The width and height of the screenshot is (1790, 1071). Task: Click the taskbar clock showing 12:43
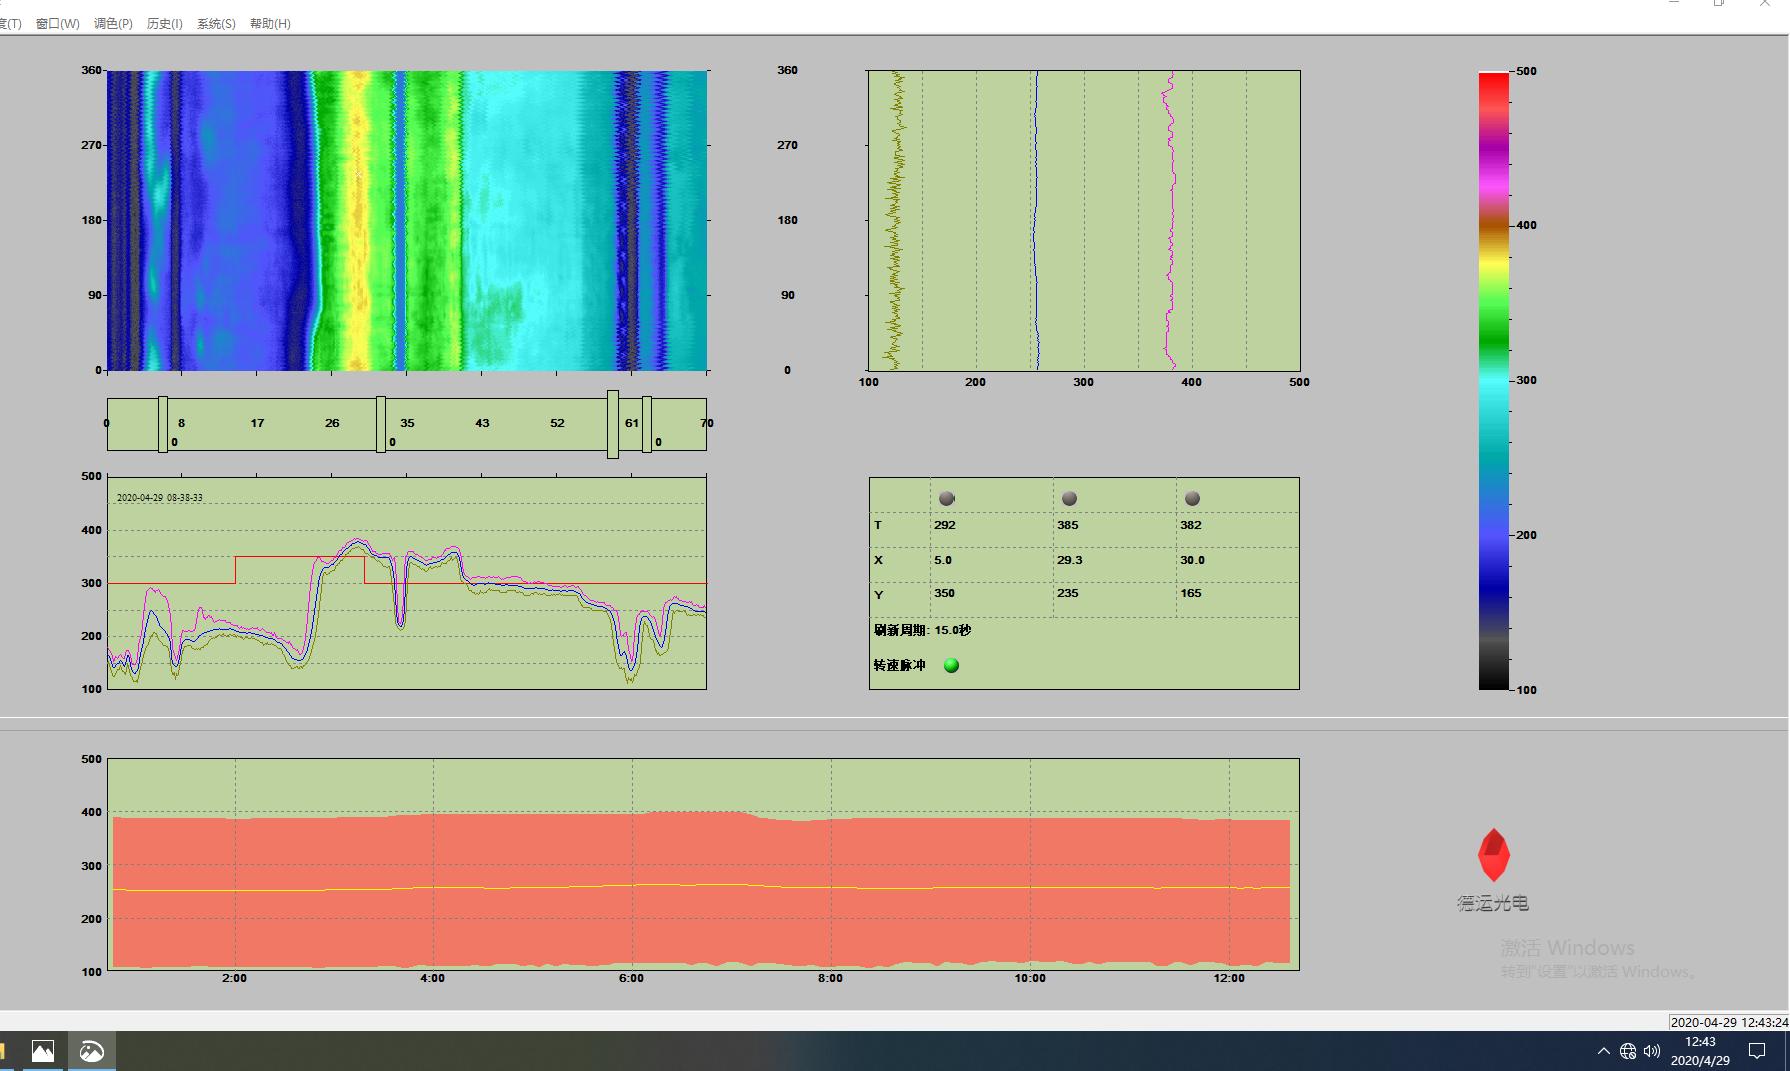coord(1700,1051)
